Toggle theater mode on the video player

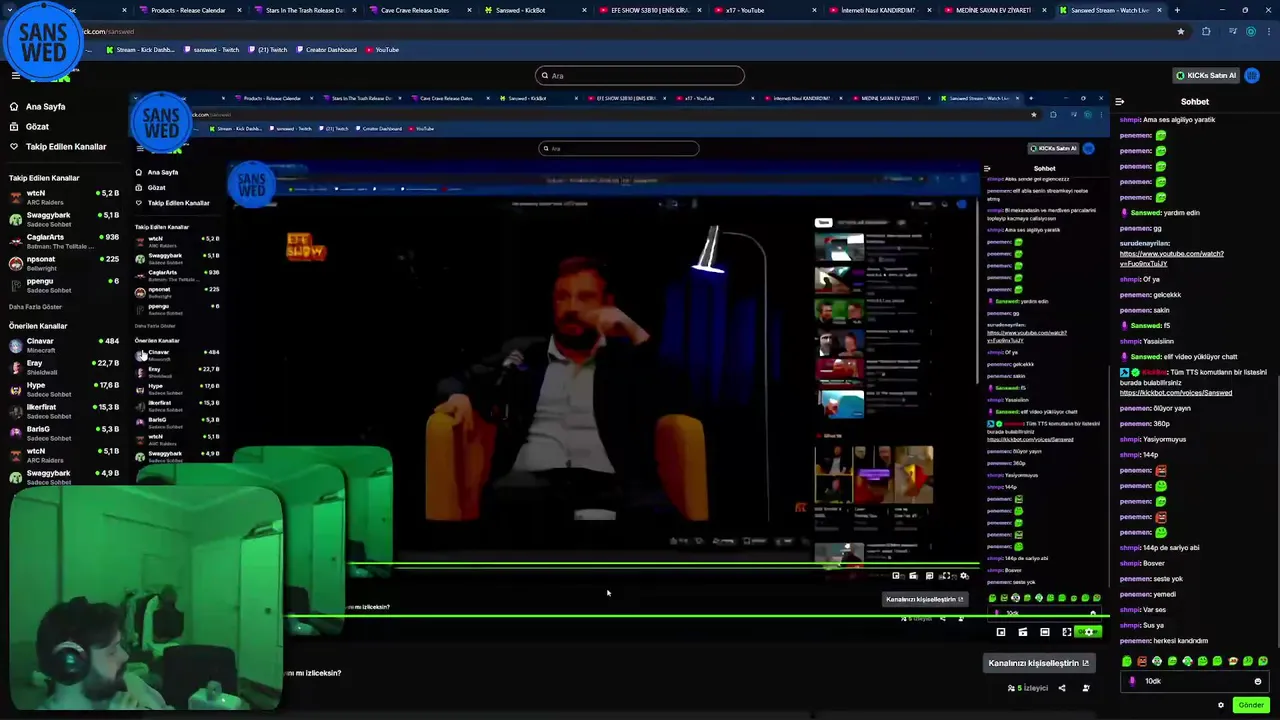(1045, 632)
